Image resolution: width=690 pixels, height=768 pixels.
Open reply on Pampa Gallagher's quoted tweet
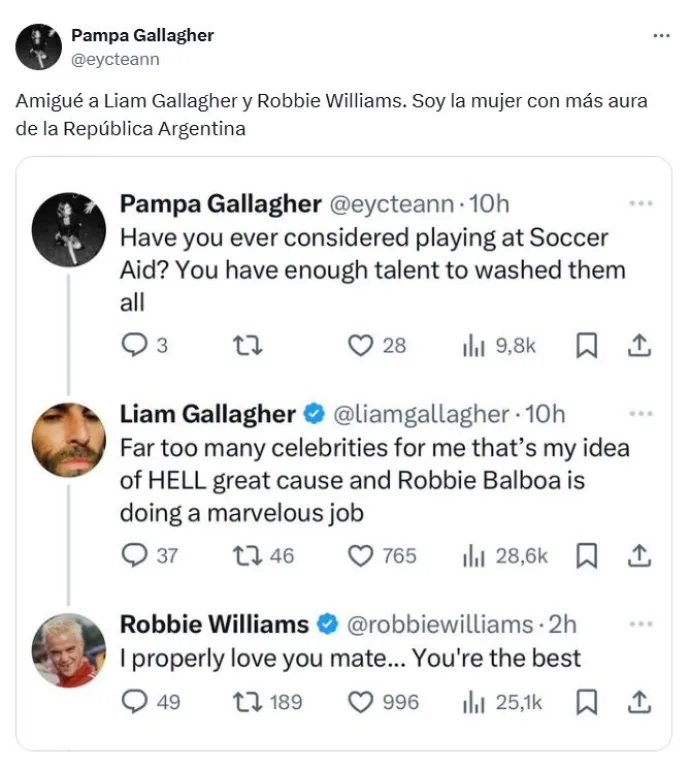pyautogui.click(x=133, y=345)
